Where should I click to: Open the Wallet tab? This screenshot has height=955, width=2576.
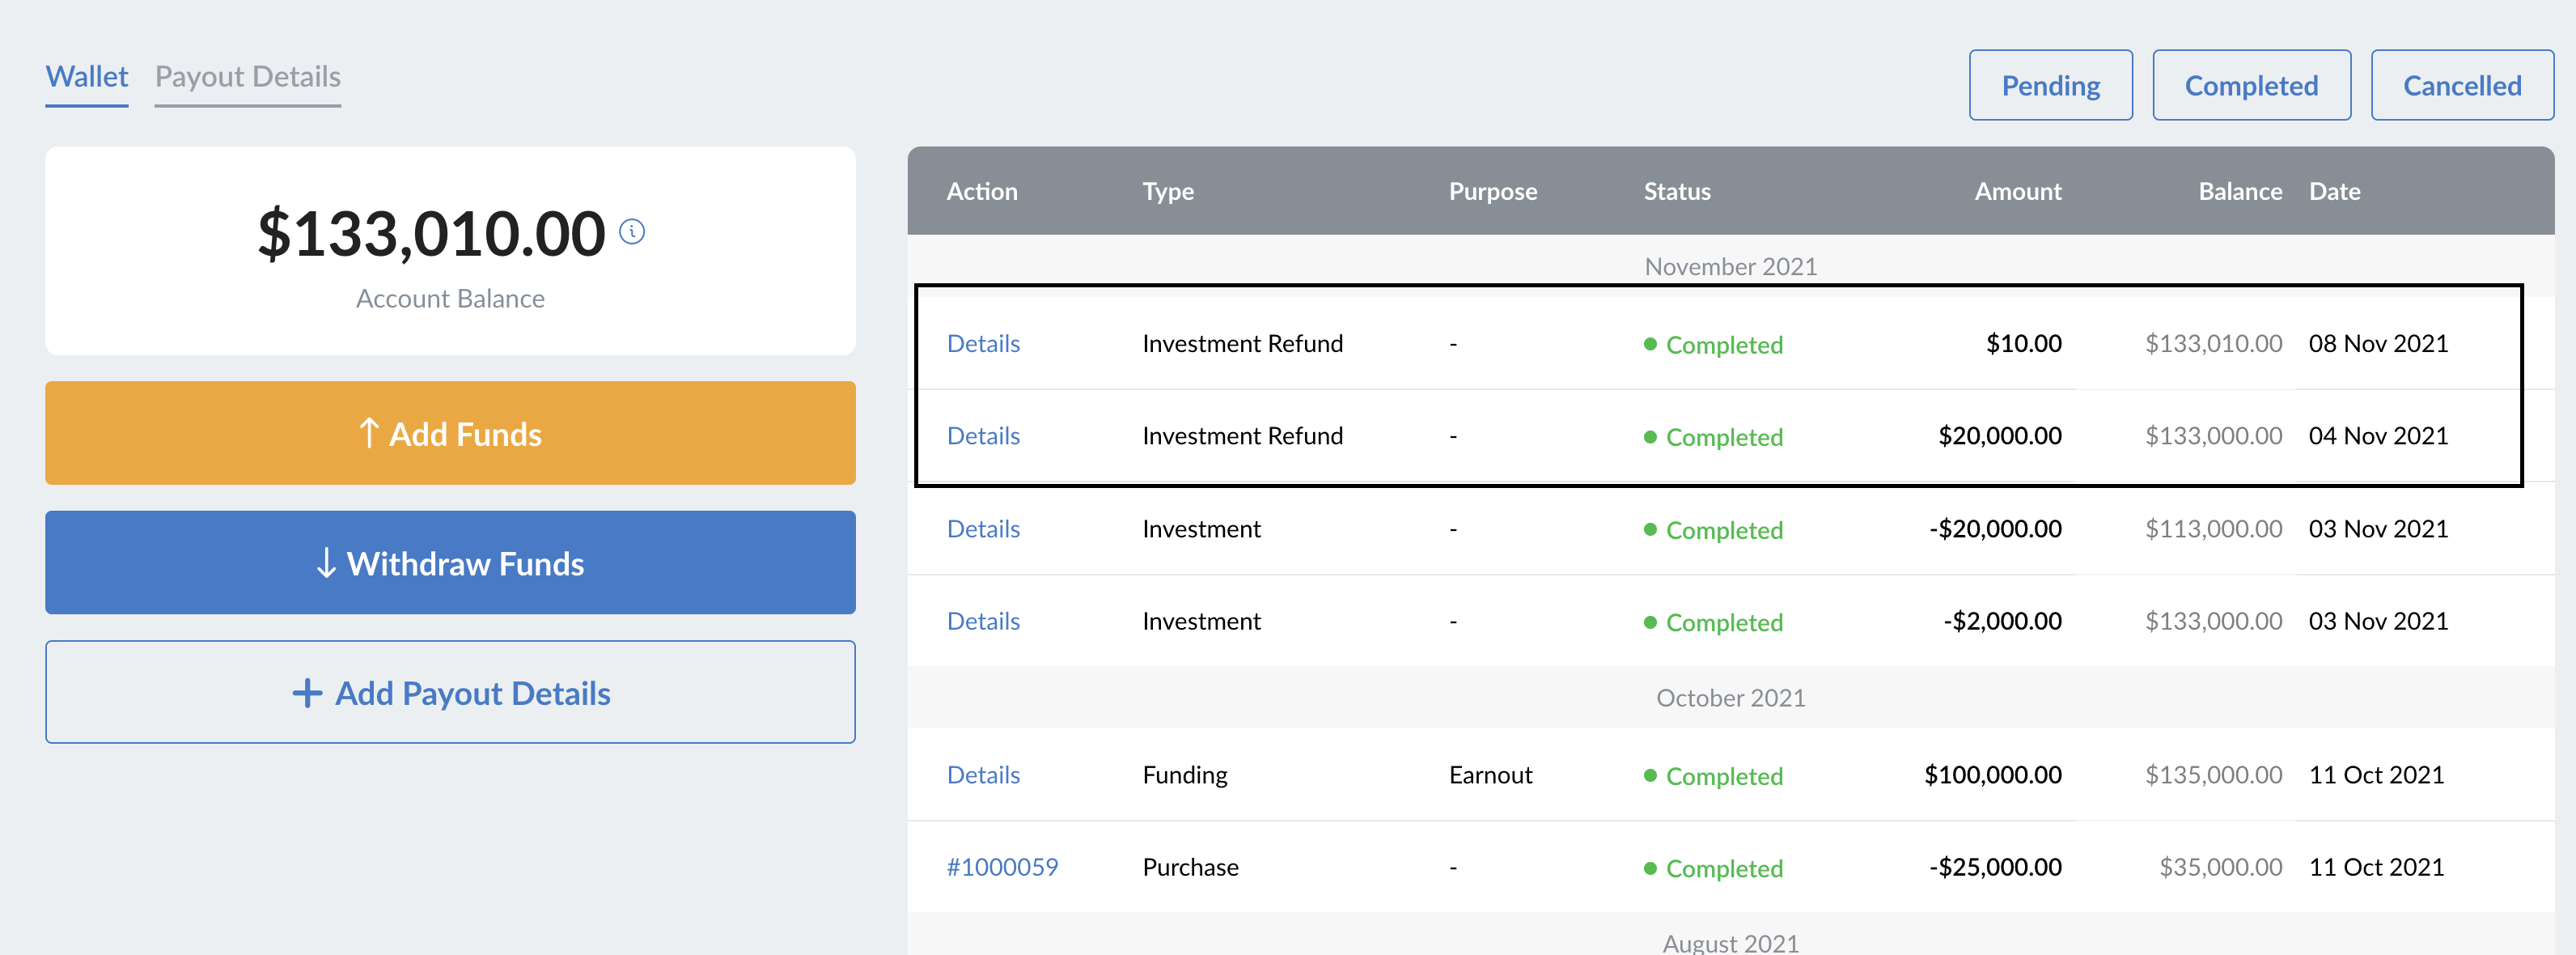[87, 77]
